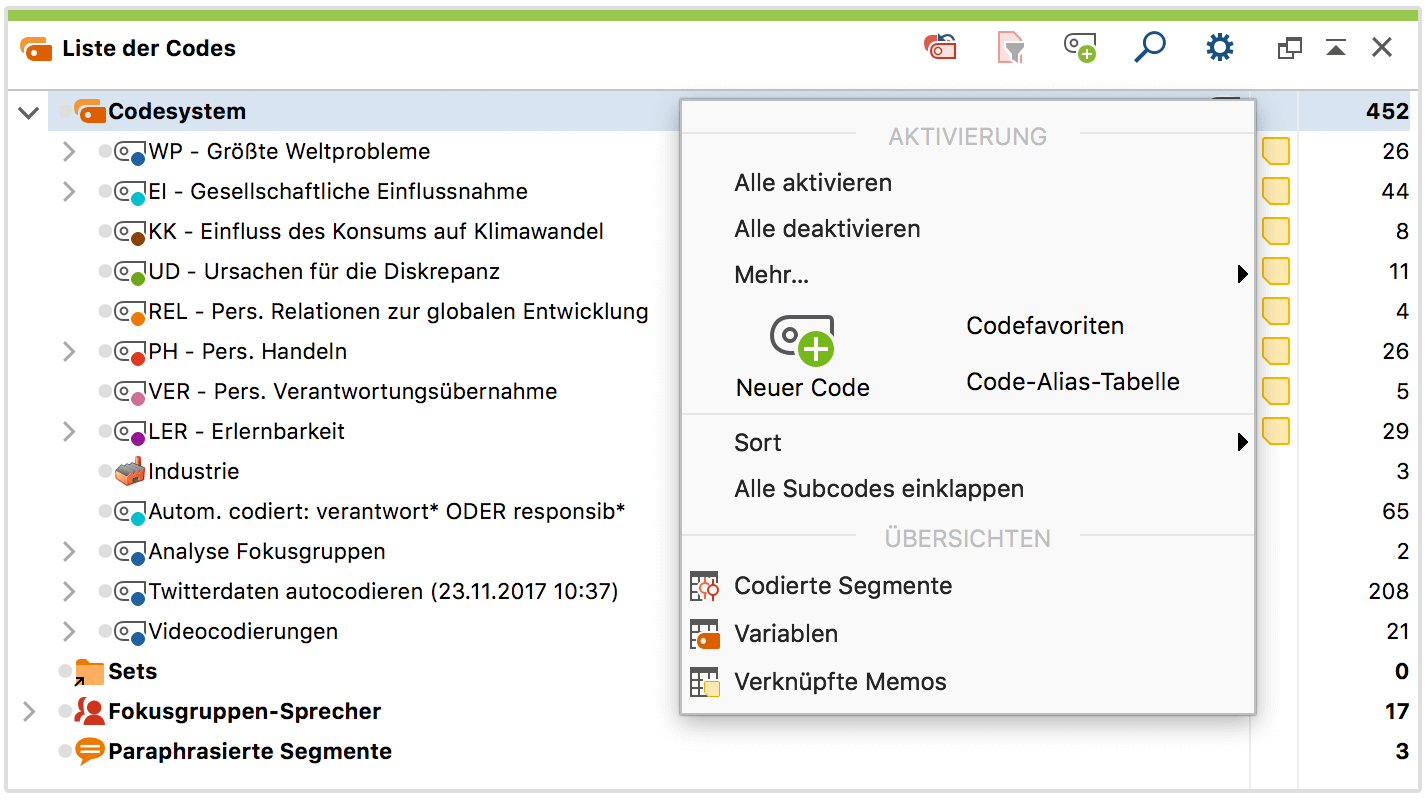Open Code-Alias-Tabelle

point(1073,382)
